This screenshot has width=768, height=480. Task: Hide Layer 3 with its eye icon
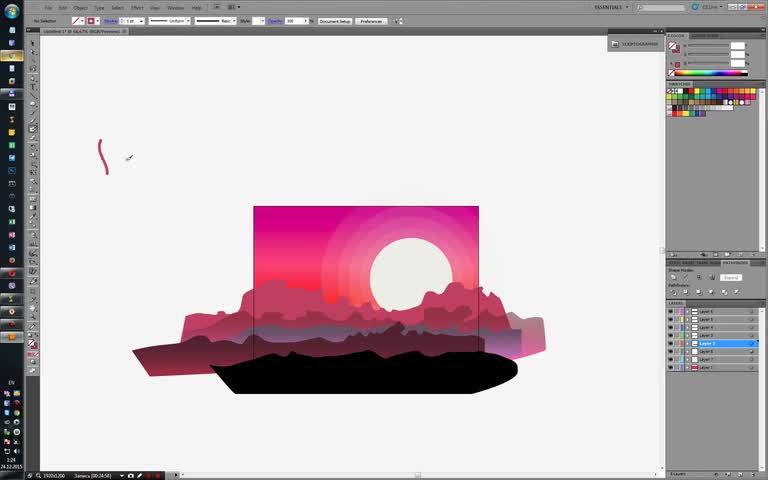click(x=671, y=336)
